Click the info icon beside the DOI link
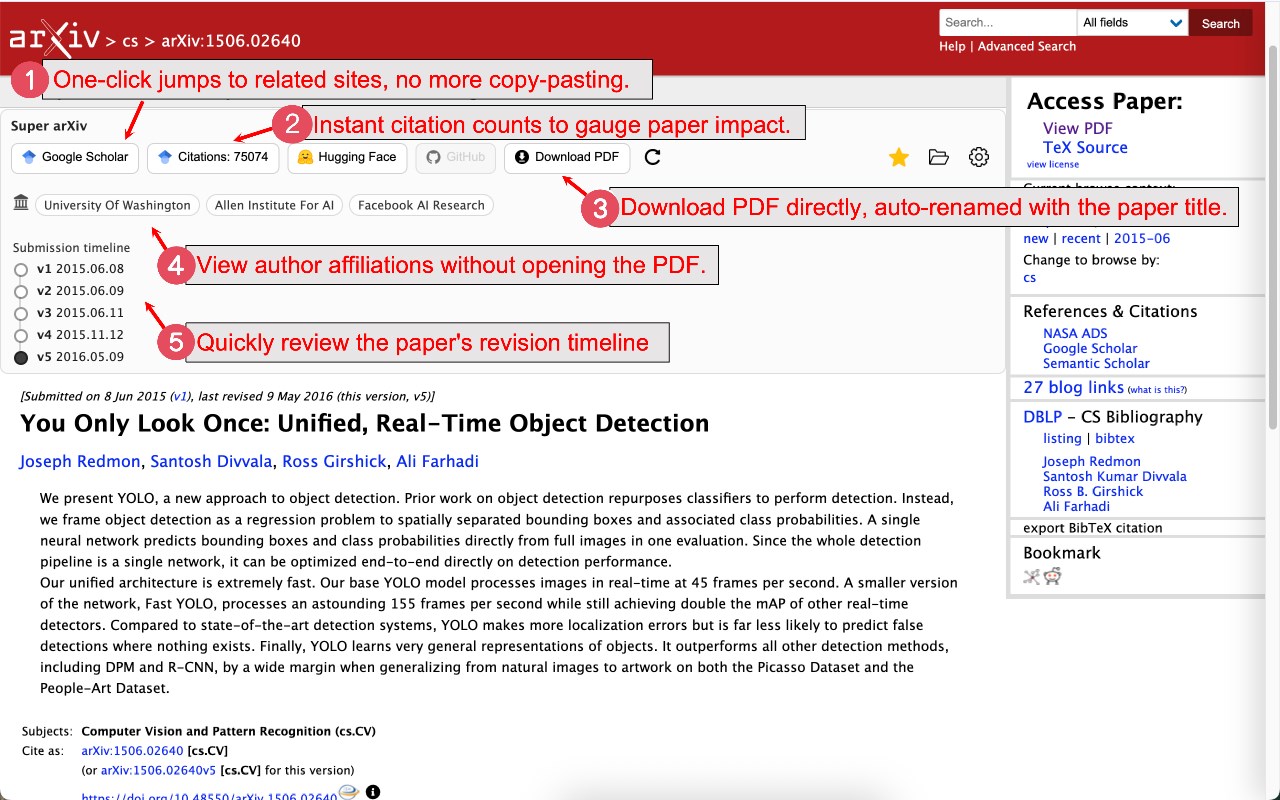Image resolution: width=1280 pixels, height=800 pixels. (x=373, y=792)
